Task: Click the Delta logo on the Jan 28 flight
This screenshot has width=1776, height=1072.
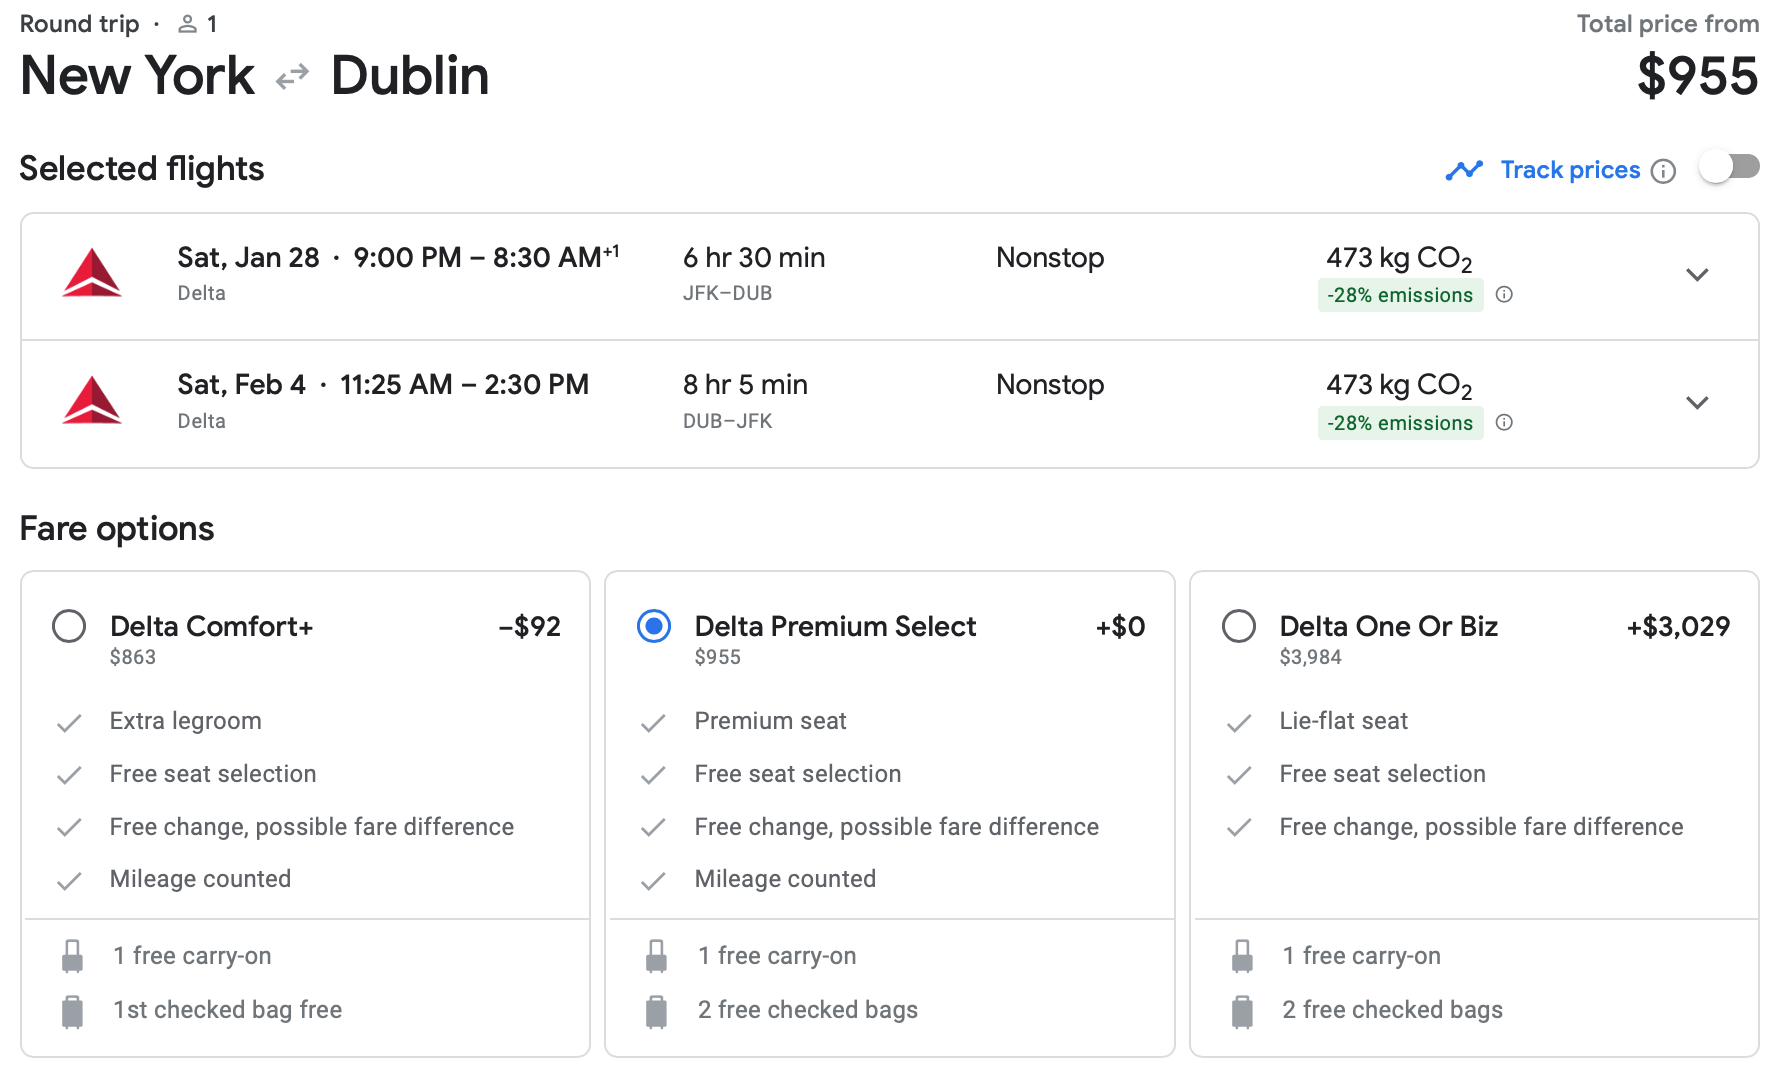Action: tap(92, 273)
